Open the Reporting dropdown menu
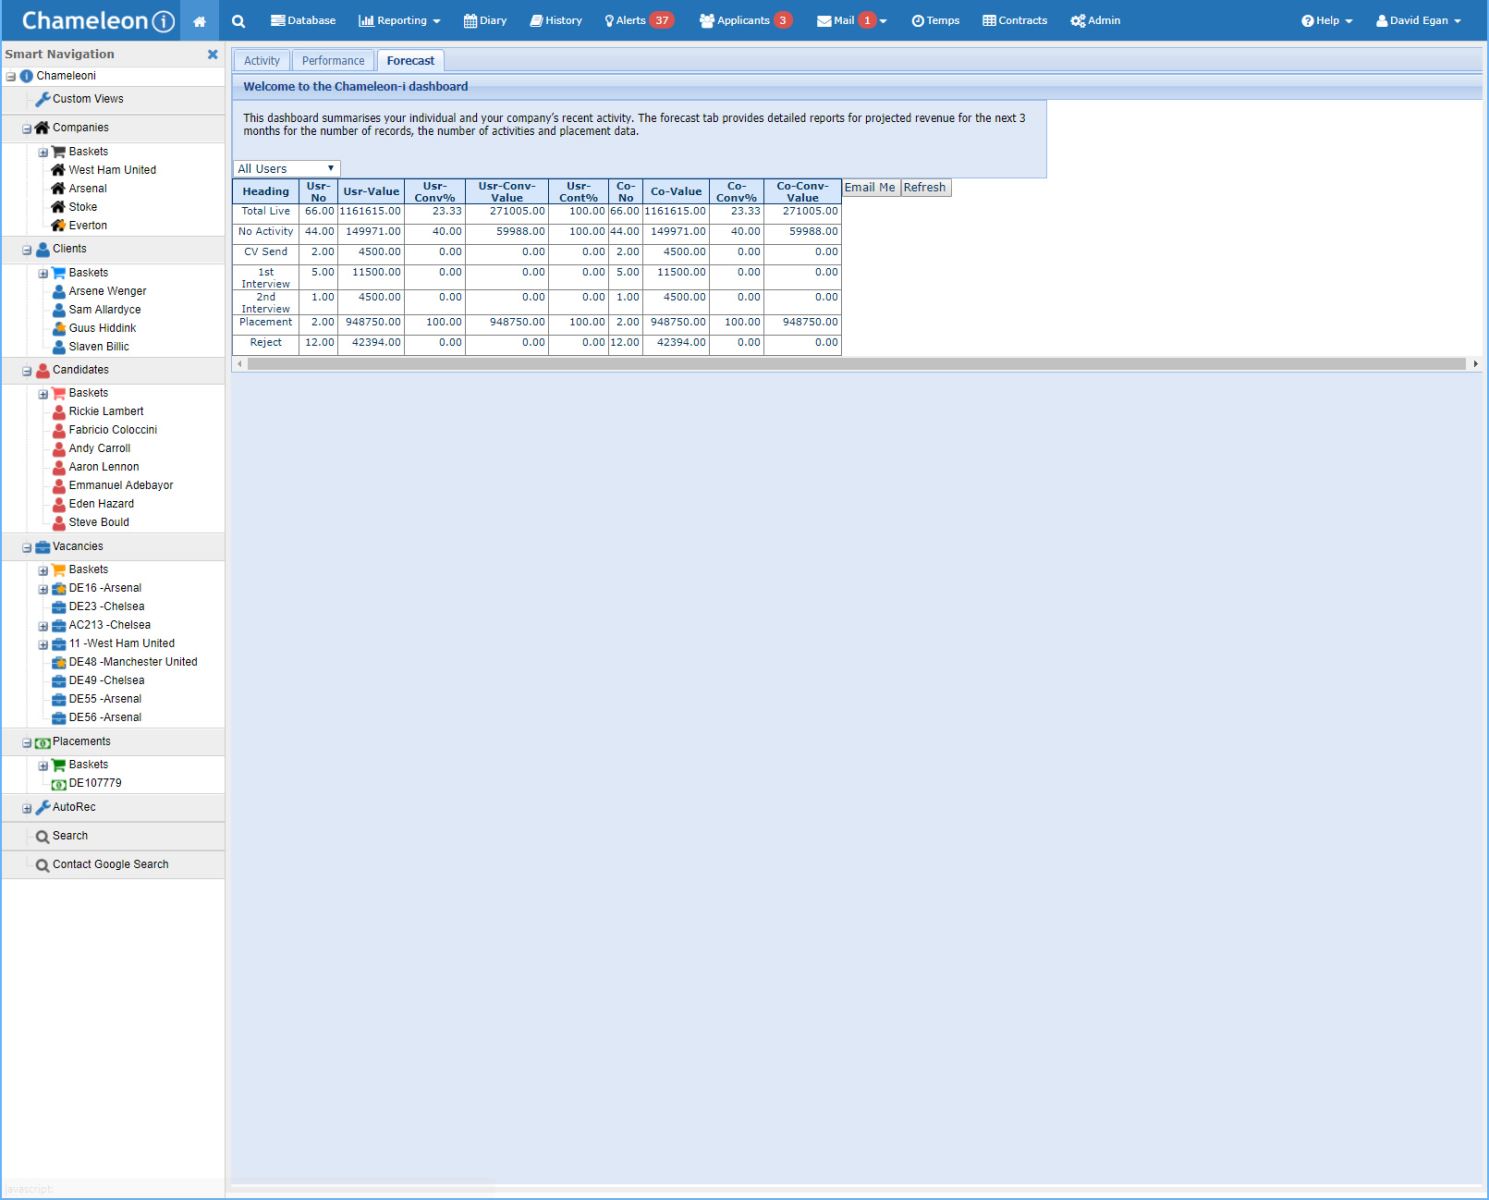Image resolution: width=1489 pixels, height=1200 pixels. point(399,20)
